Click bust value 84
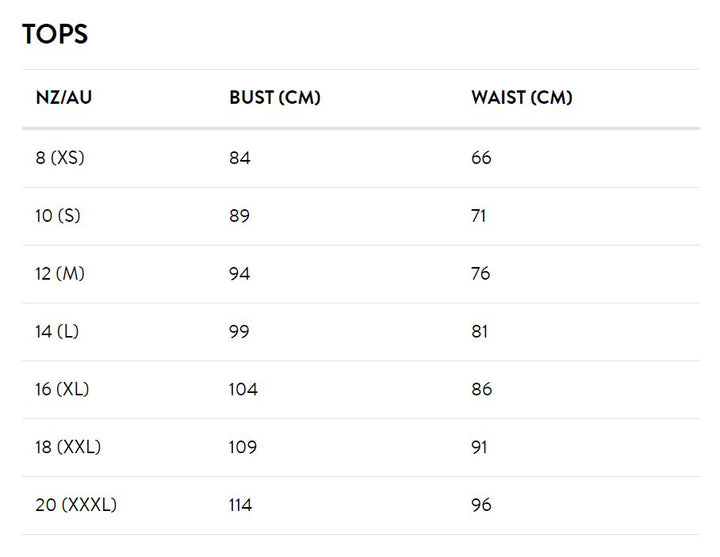The height and width of the screenshot is (557, 720). pos(240,158)
